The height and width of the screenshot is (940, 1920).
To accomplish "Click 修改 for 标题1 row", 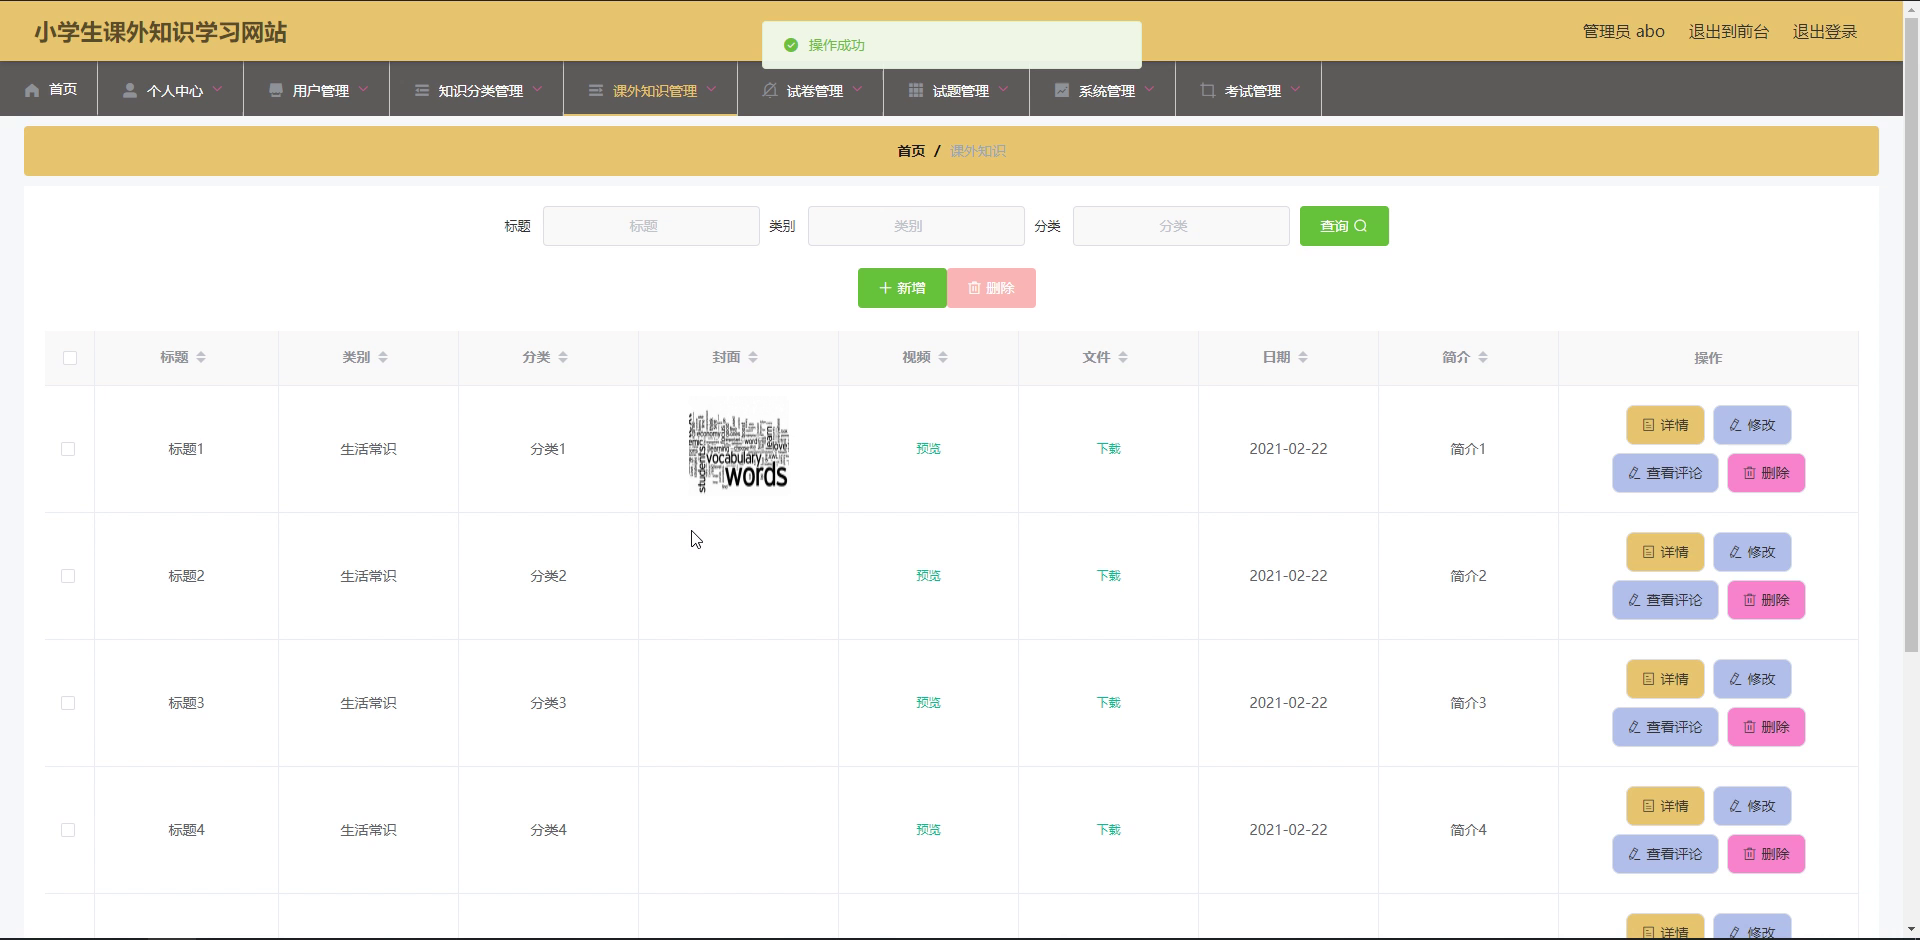I will [1752, 425].
